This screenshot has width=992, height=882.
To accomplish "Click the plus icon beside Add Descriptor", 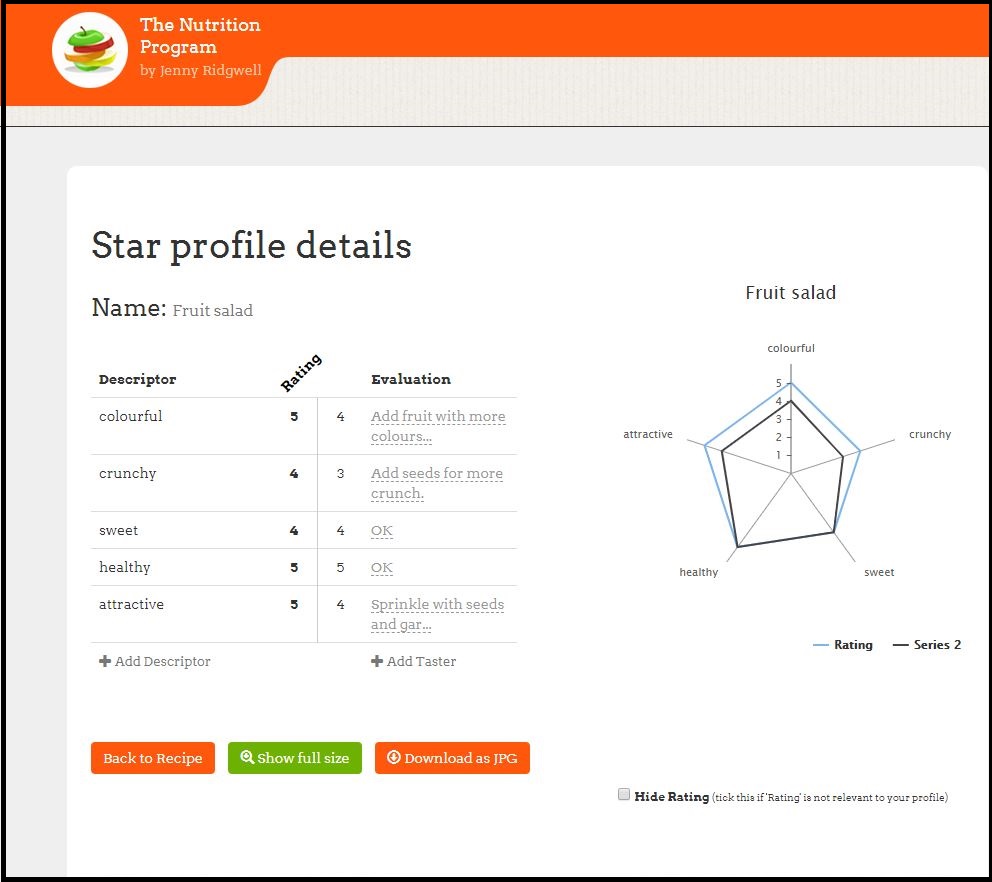I will pyautogui.click(x=105, y=661).
